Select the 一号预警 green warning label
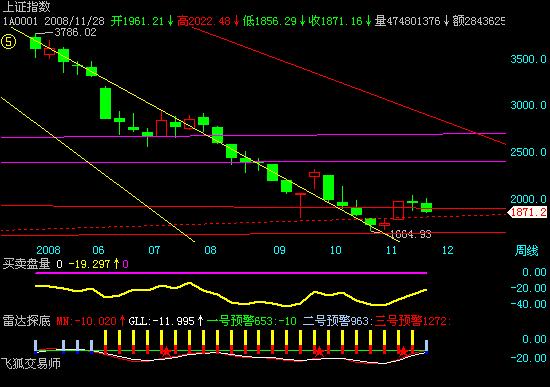Screen dimensions: 550x387 point(230,321)
